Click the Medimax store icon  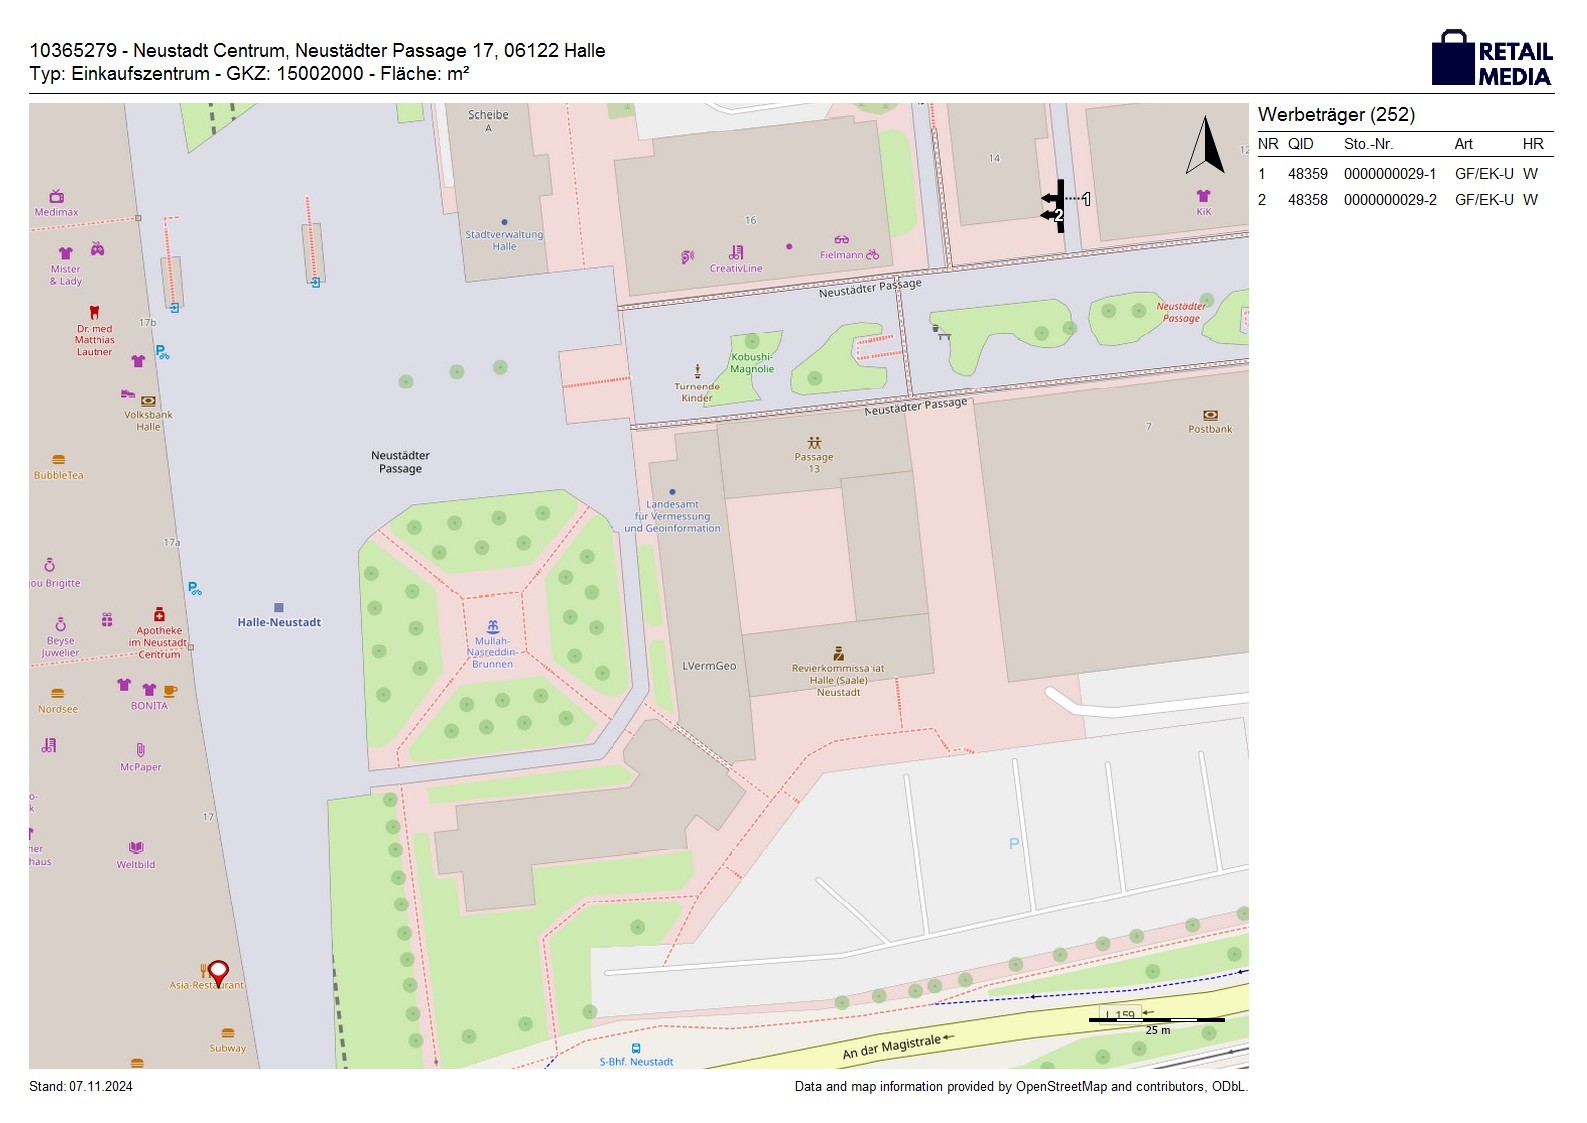(57, 196)
